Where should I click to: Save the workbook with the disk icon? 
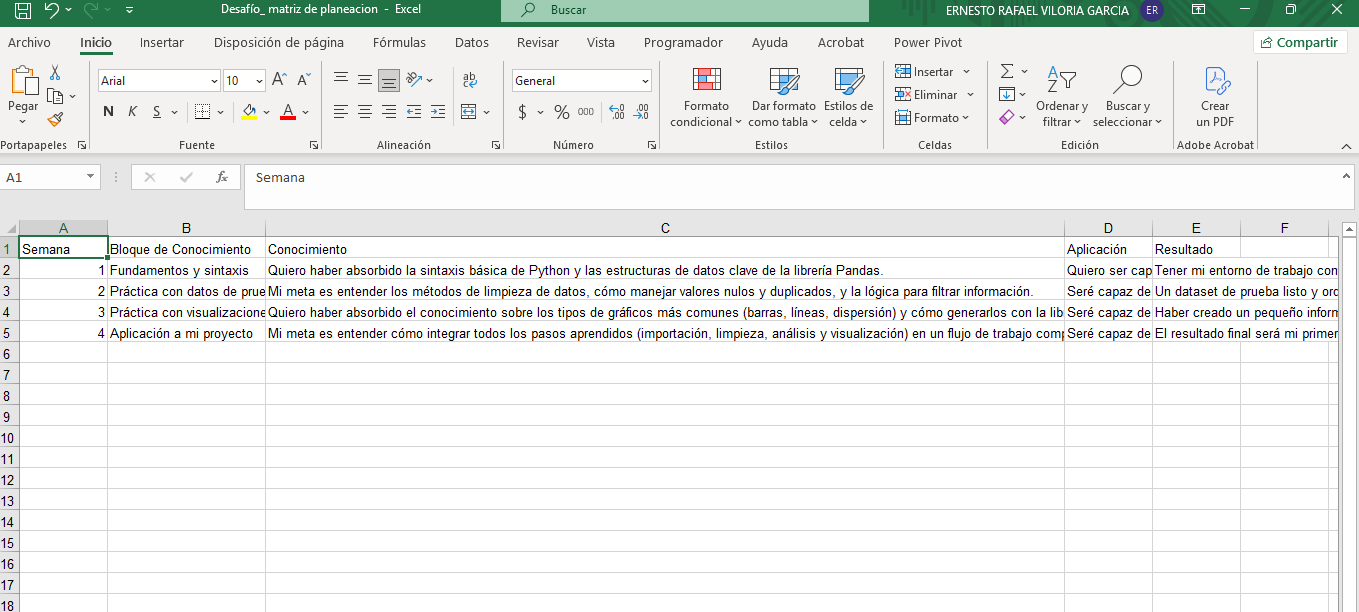tap(22, 10)
